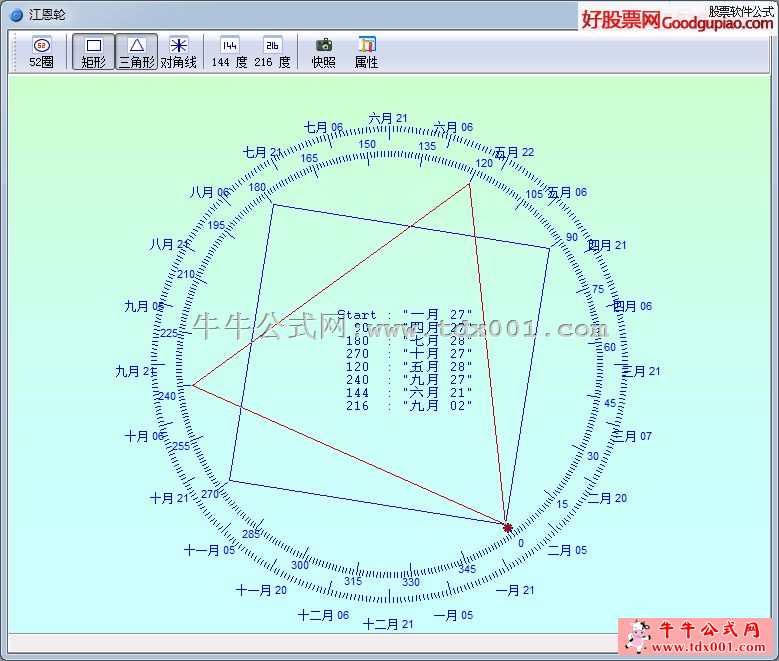Click the 270 十月 27 info line
This screenshot has width=779, height=661.
[x=409, y=354]
